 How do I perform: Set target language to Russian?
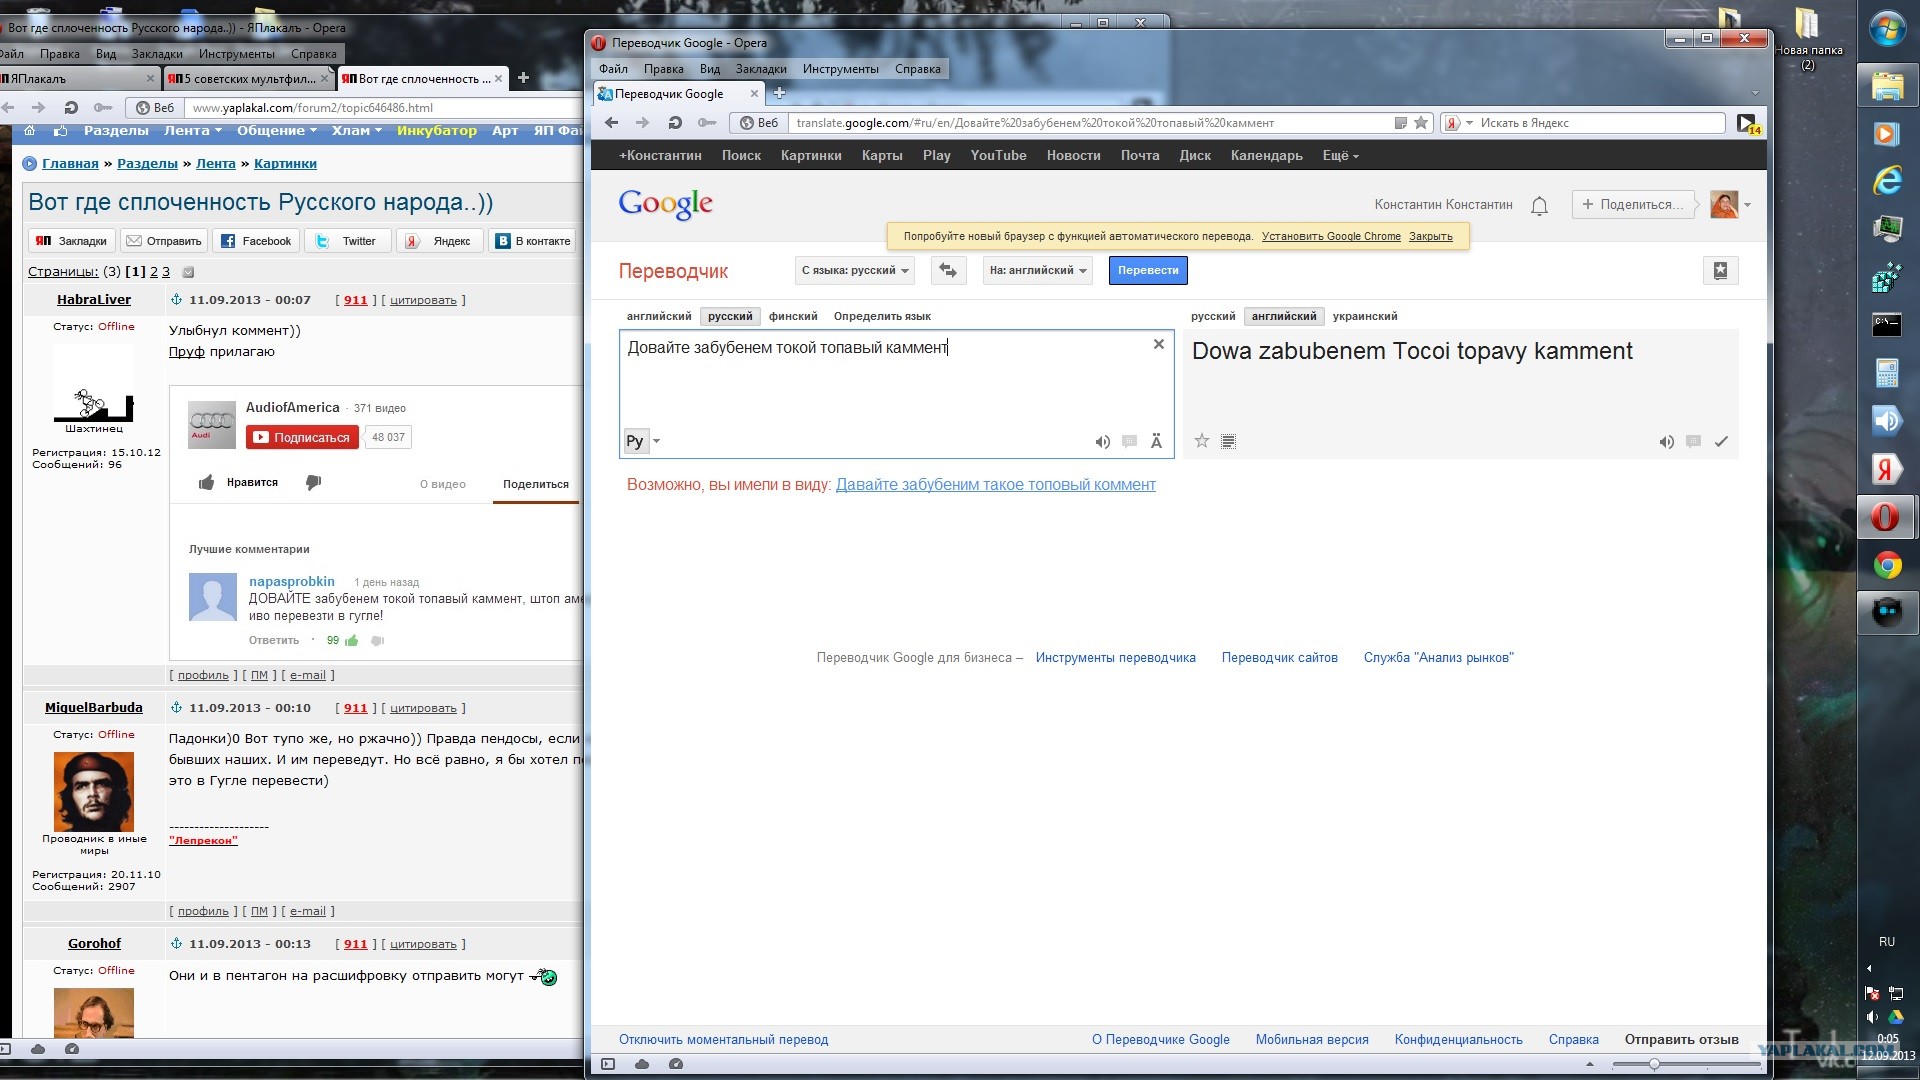click(x=1213, y=316)
